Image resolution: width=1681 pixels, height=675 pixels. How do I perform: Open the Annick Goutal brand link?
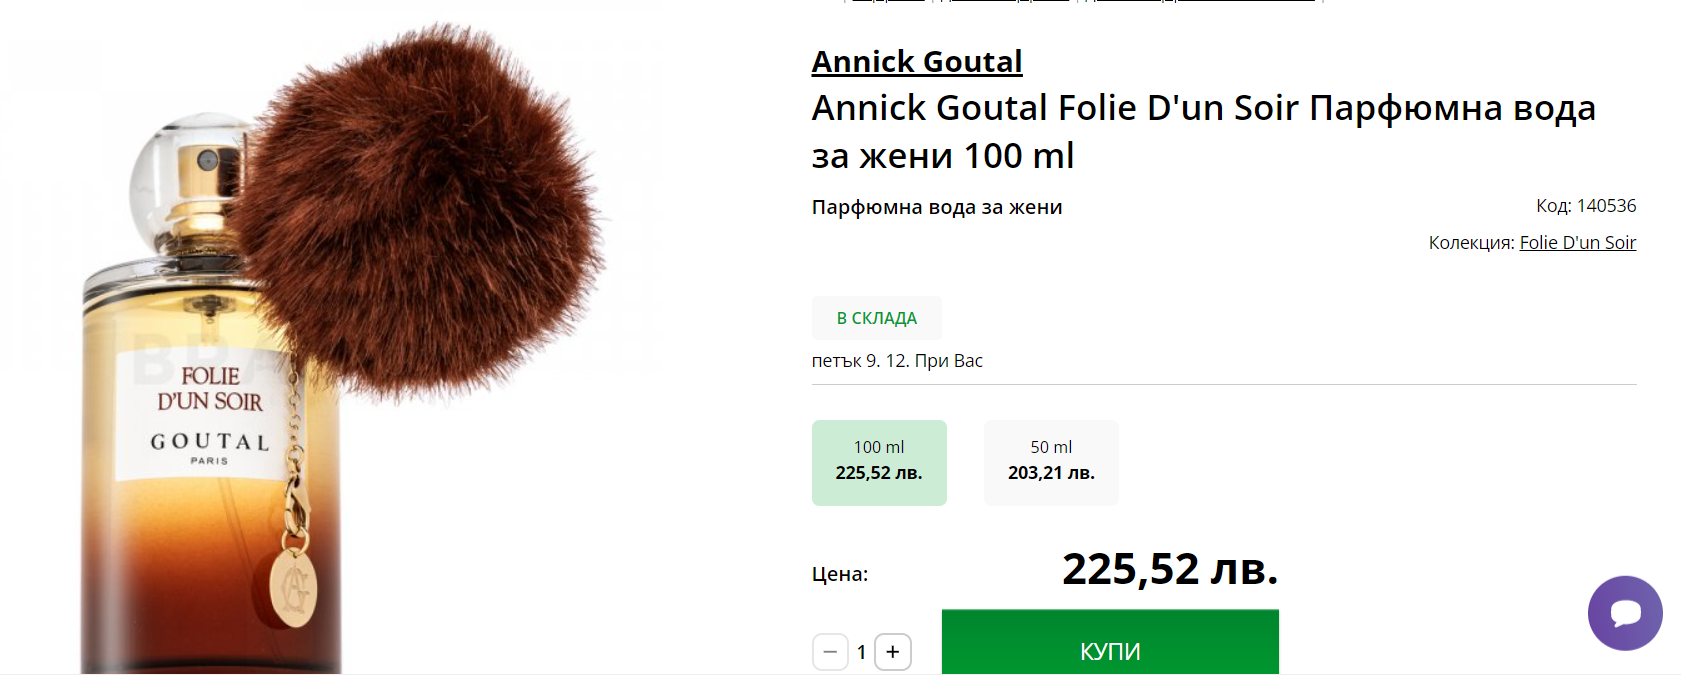917,62
